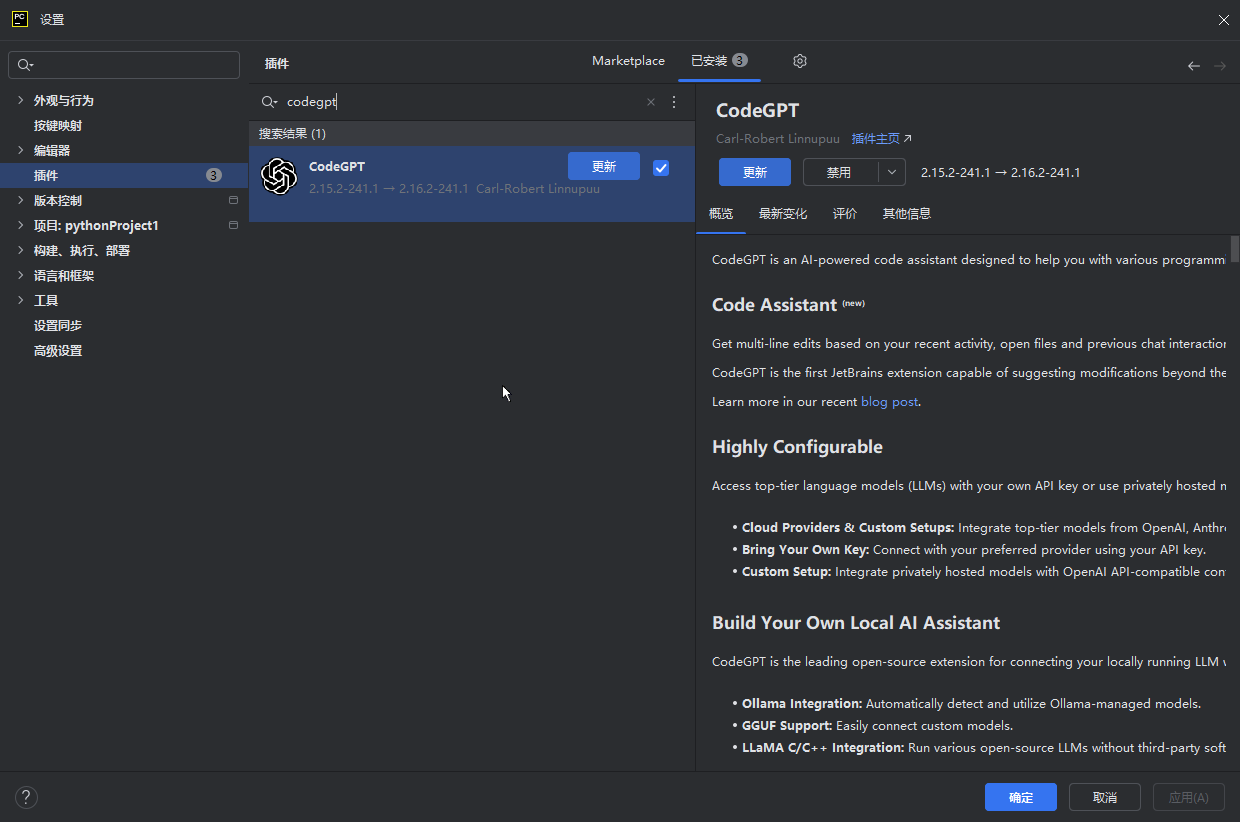The height and width of the screenshot is (822, 1240).
Task: Click the Carl-Robert Linnupuu author in details
Action: [x=778, y=139]
